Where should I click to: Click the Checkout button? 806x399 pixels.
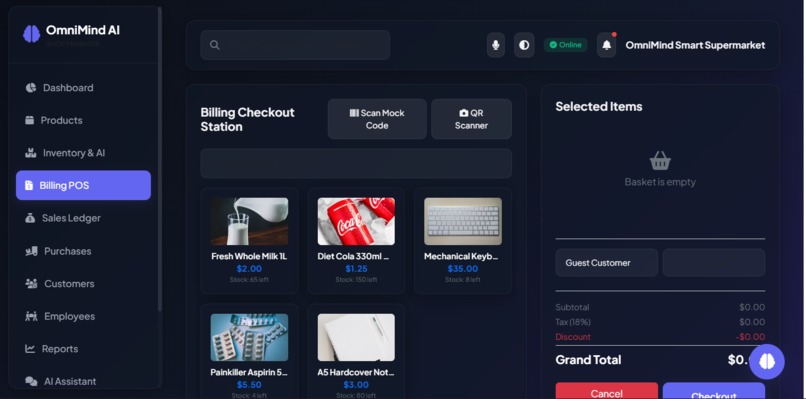point(713,391)
